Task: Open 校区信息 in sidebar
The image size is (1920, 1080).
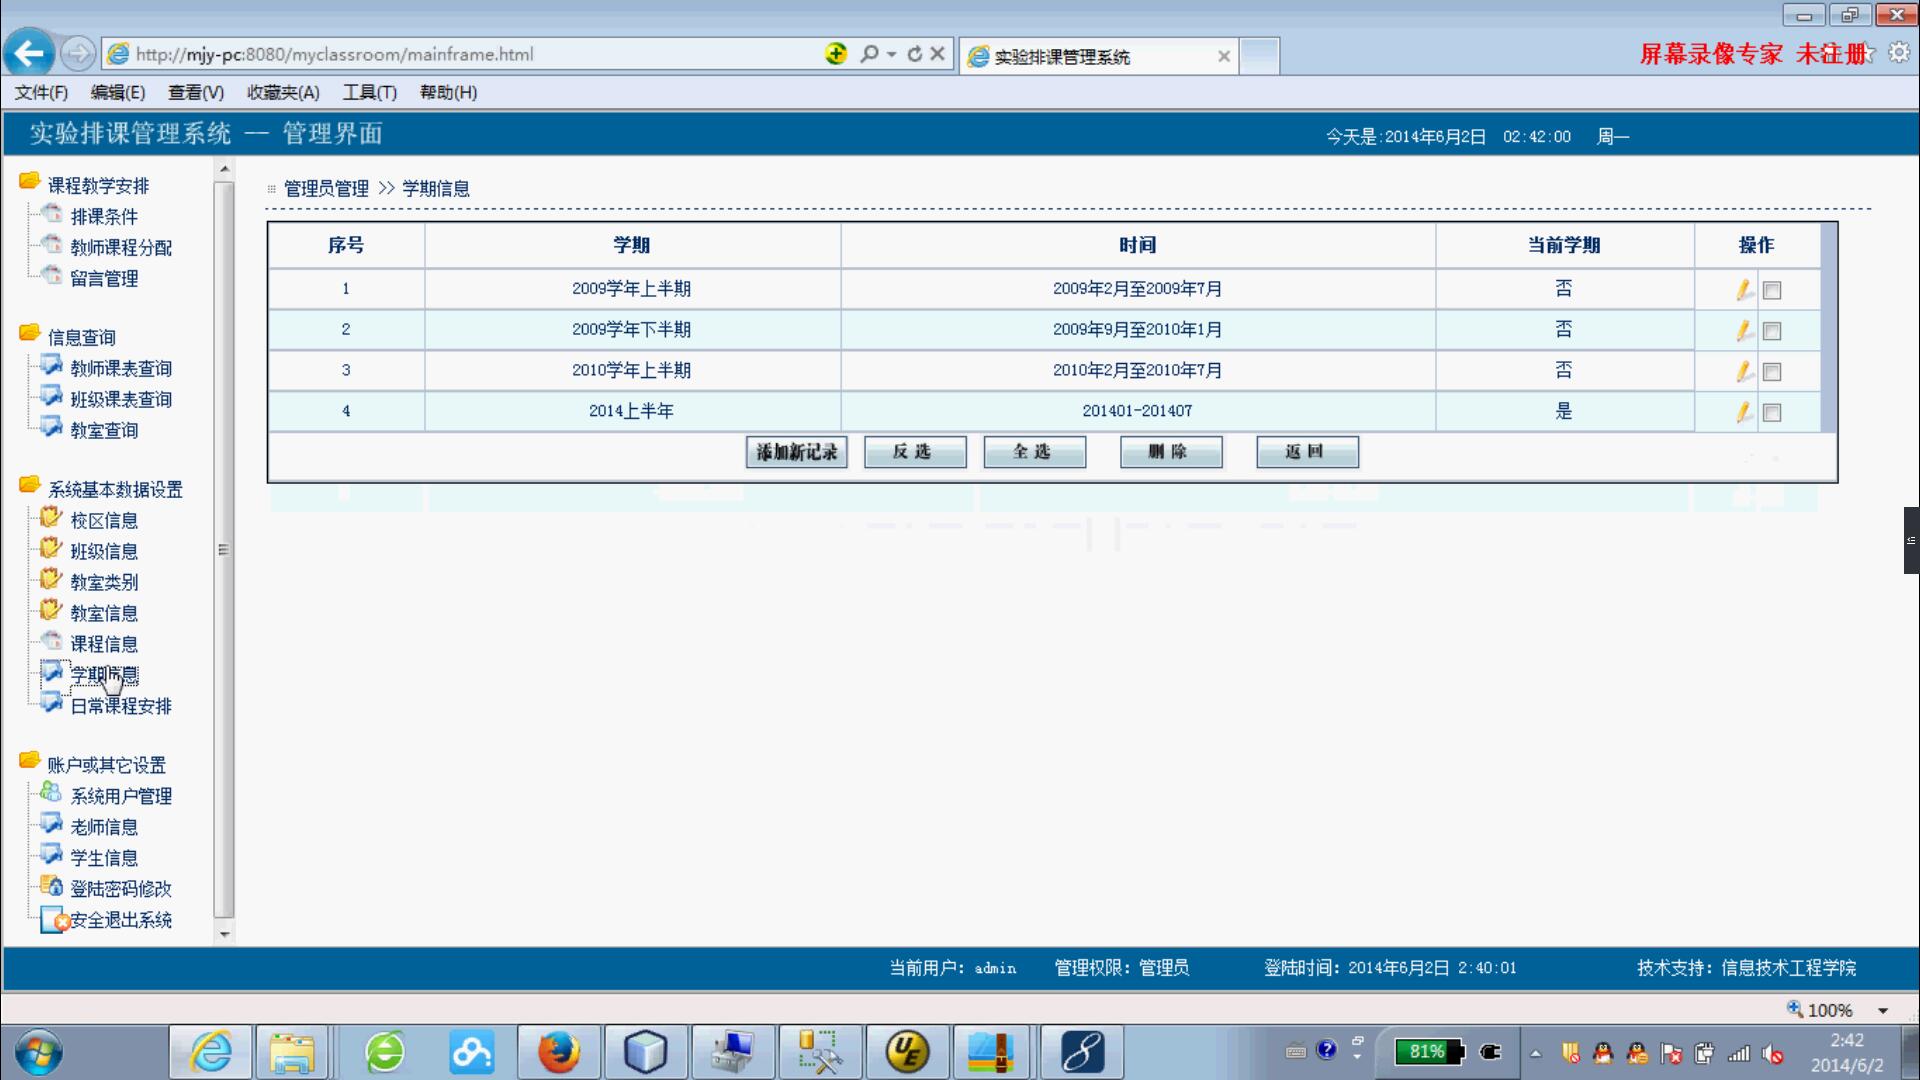Action: pos(104,521)
